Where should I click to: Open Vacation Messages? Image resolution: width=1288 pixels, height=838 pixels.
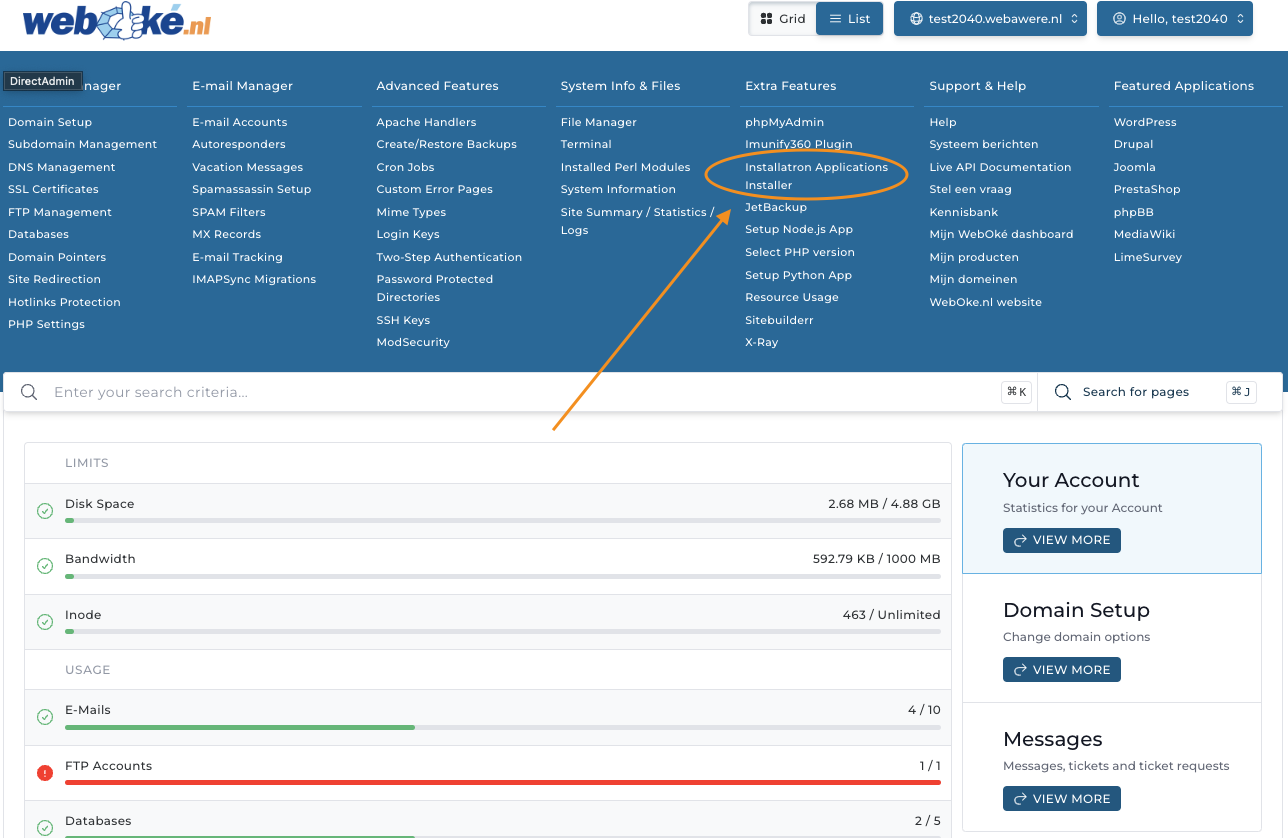coord(248,167)
